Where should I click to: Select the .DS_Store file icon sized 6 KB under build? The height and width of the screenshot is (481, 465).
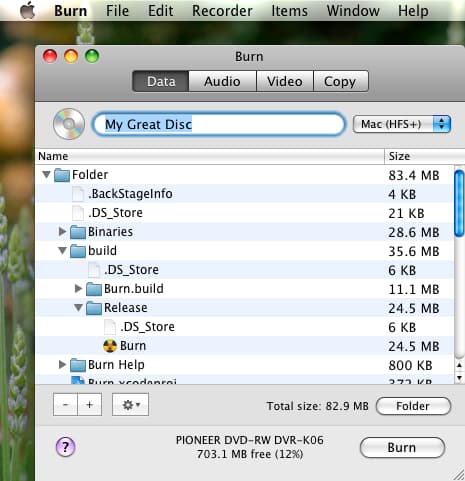coord(94,270)
